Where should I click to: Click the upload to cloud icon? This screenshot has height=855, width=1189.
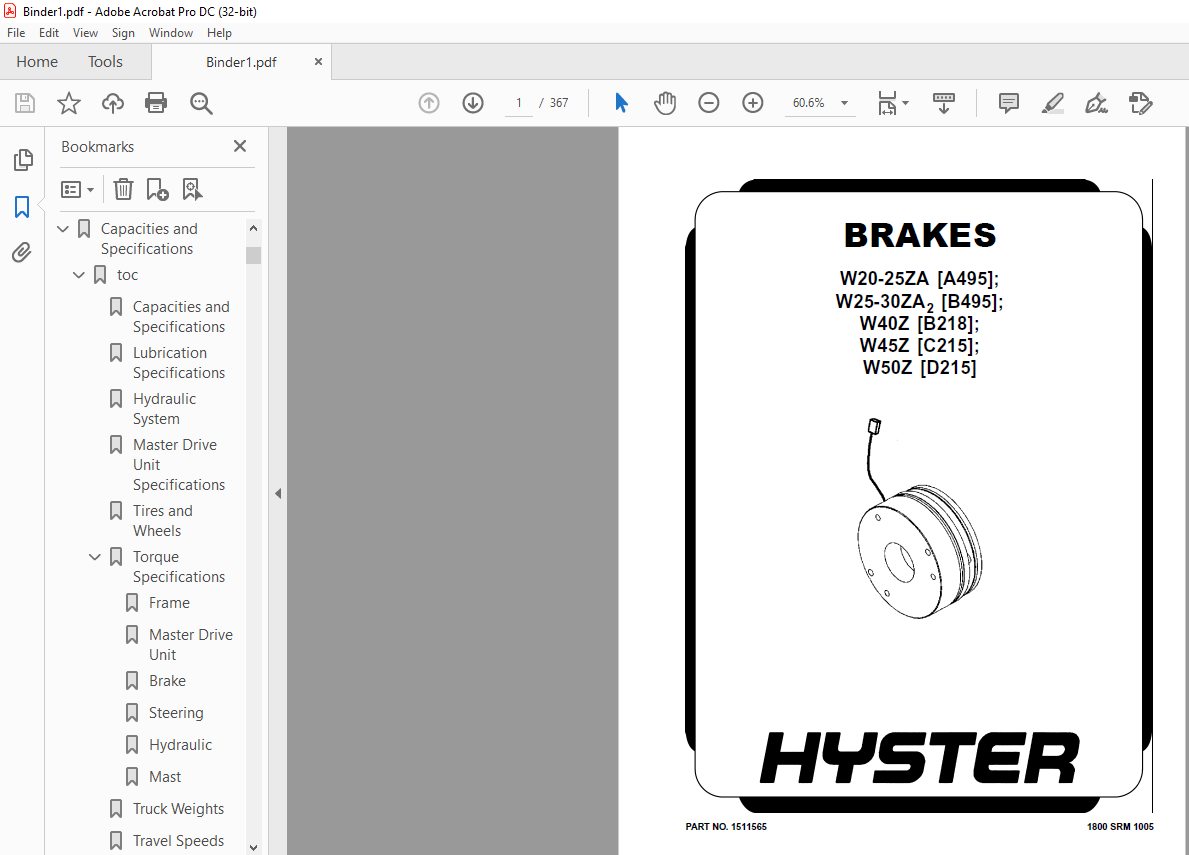(x=113, y=103)
